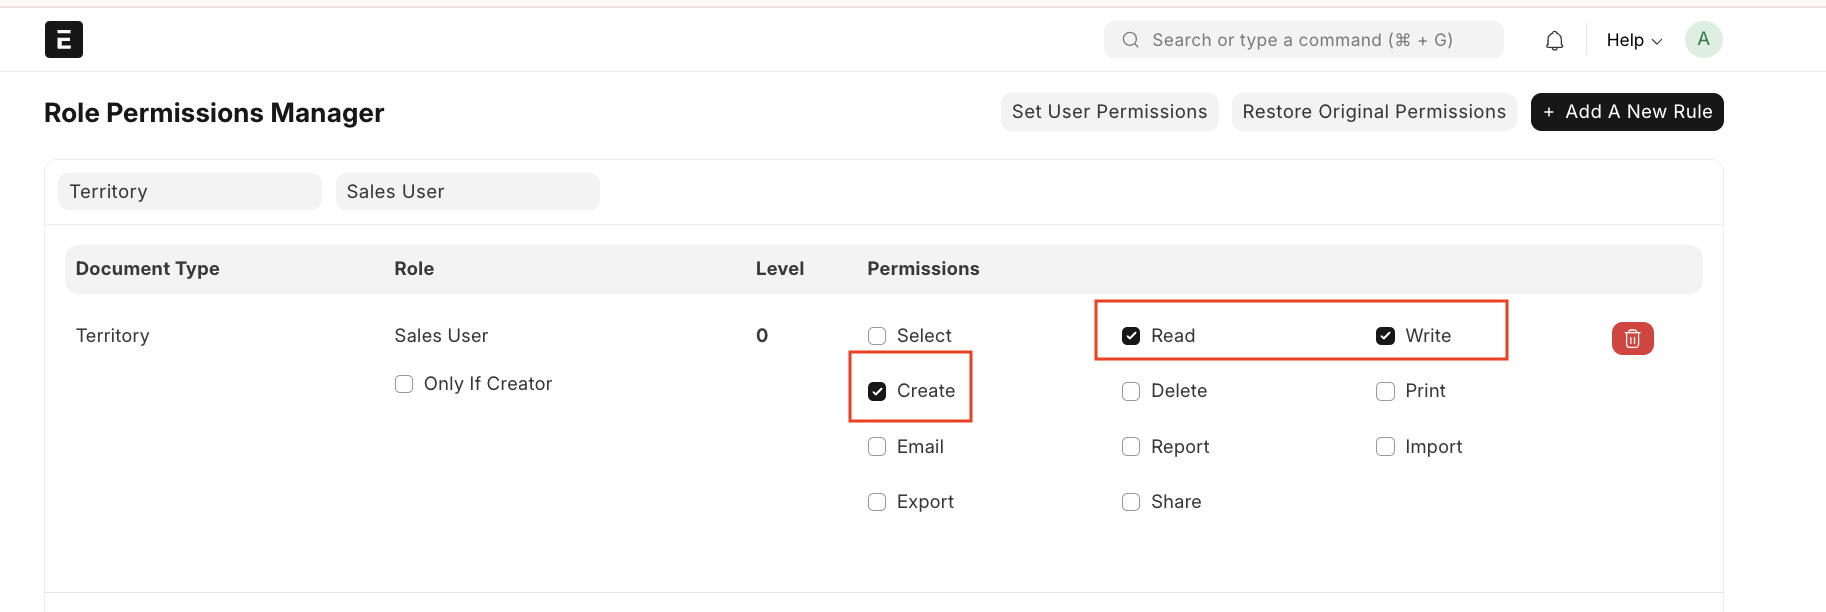Image resolution: width=1826 pixels, height=612 pixels.
Task: Uncheck the Create permission checkbox
Action: [x=877, y=391]
